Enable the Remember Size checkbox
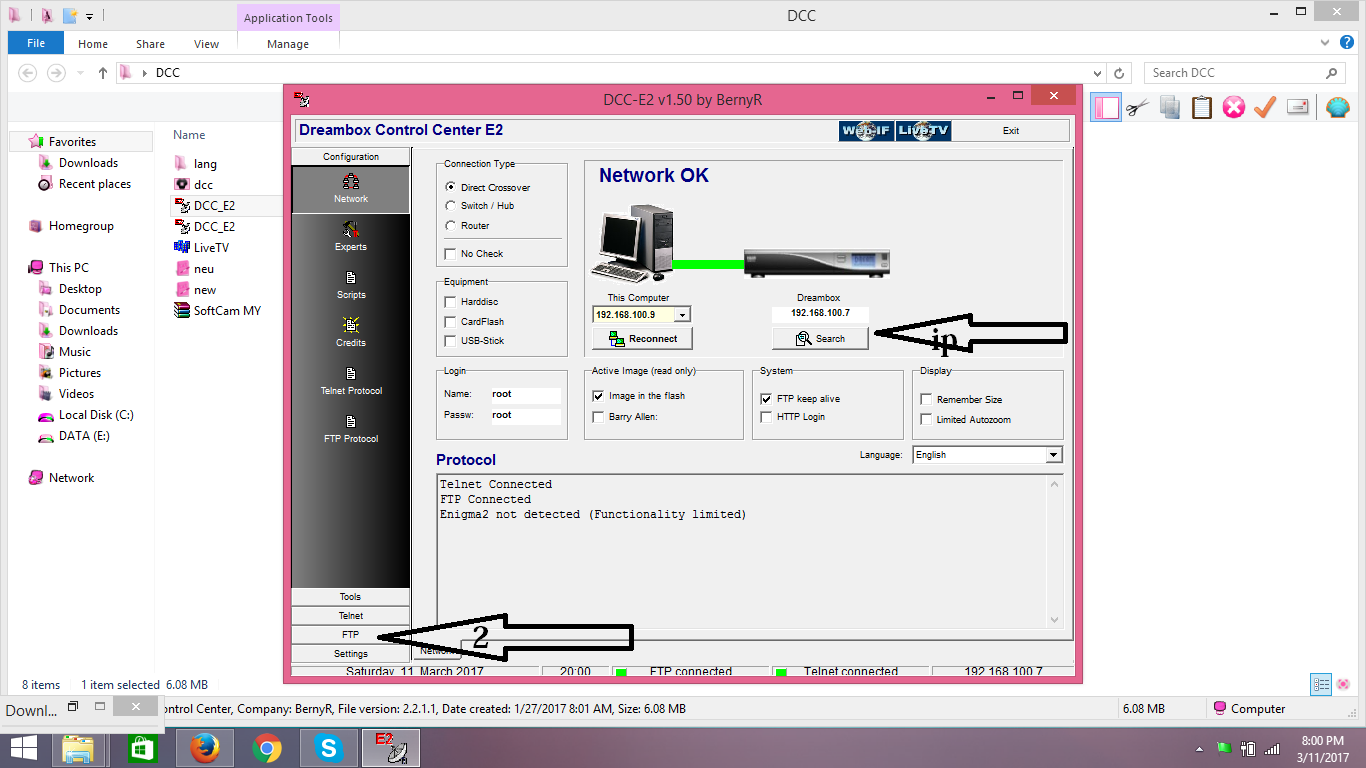The width and height of the screenshot is (1366, 768). coord(926,399)
